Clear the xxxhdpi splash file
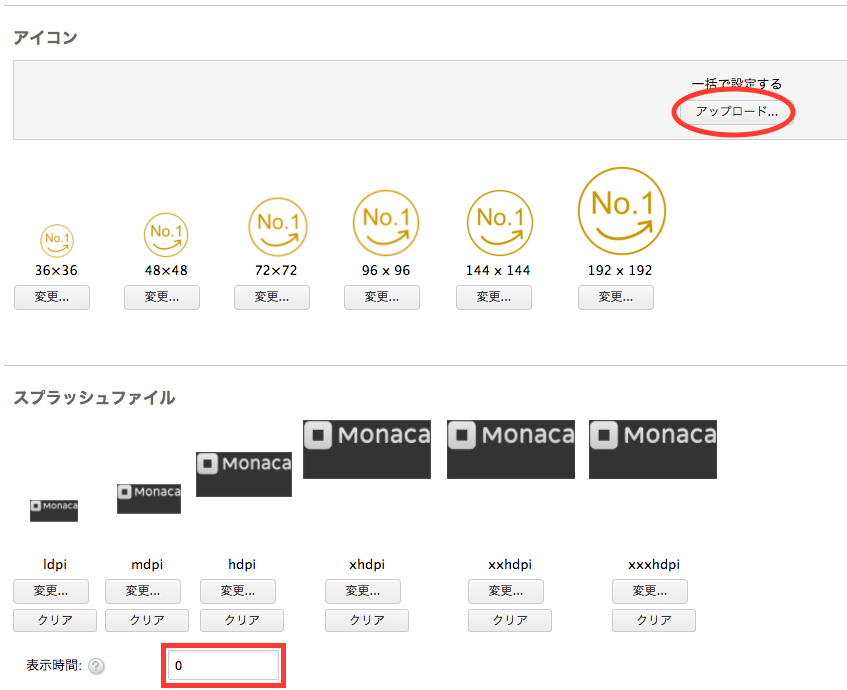This screenshot has height=690, width=847. pyautogui.click(x=654, y=620)
